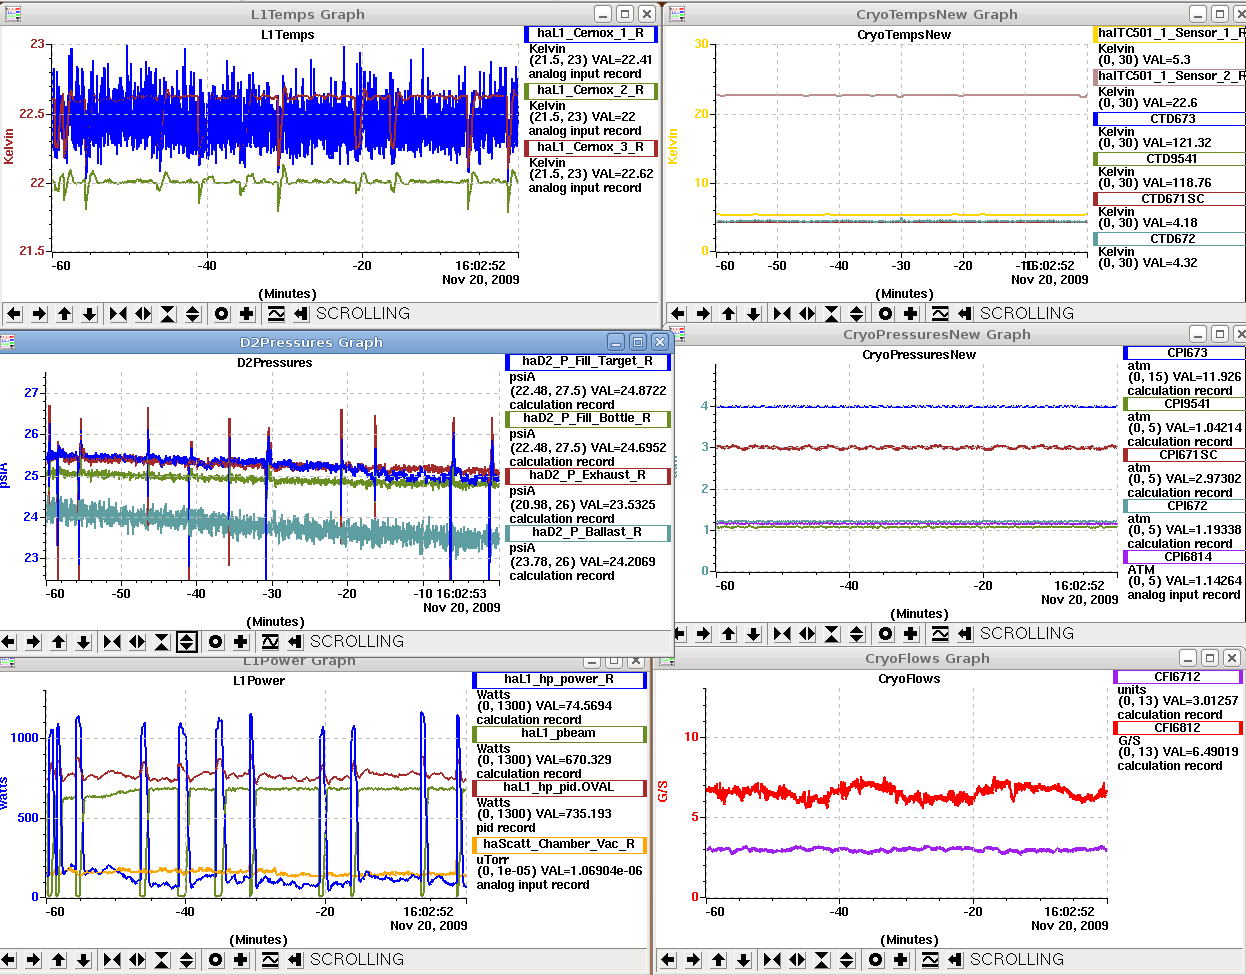Select the haL1_hp_power_R legend entry
Image resolution: width=1246 pixels, height=975 pixels.
[x=559, y=680]
